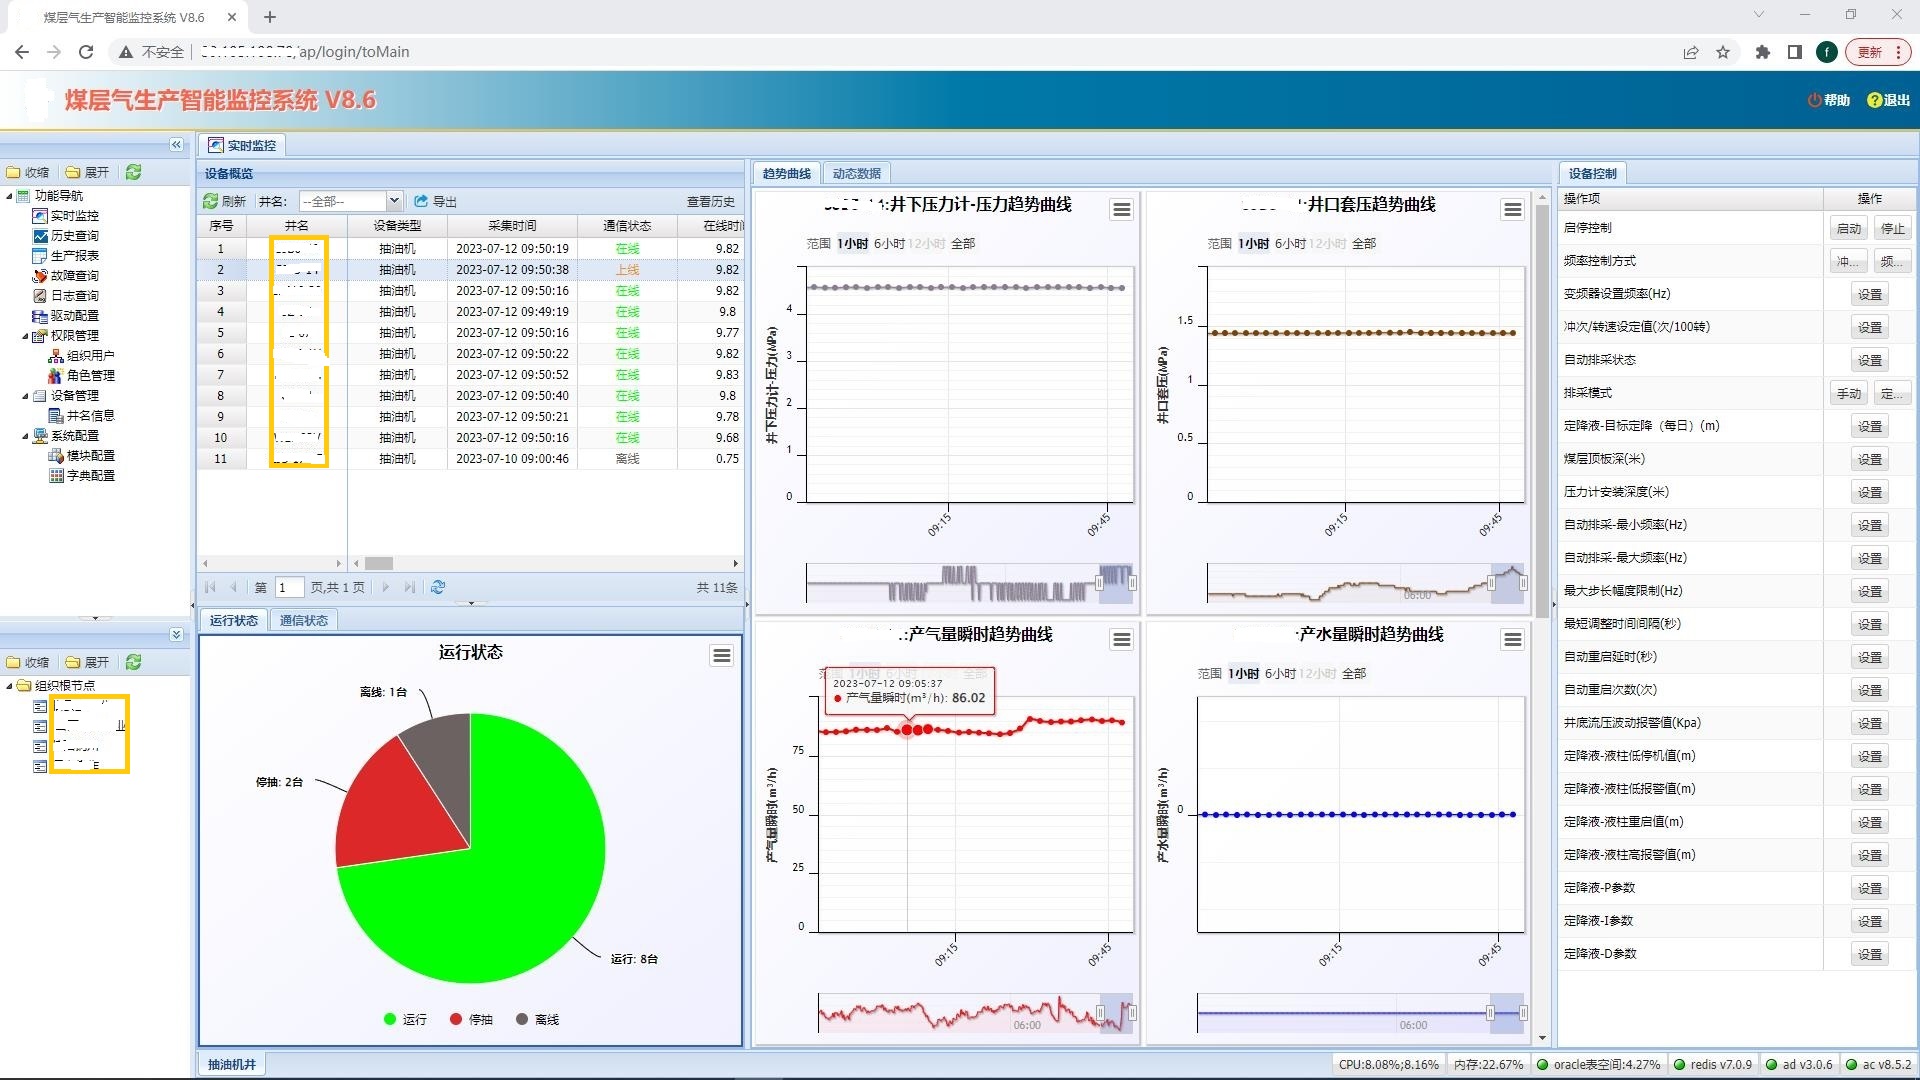Click 收缩 in upper navigation toolbar

(28, 172)
